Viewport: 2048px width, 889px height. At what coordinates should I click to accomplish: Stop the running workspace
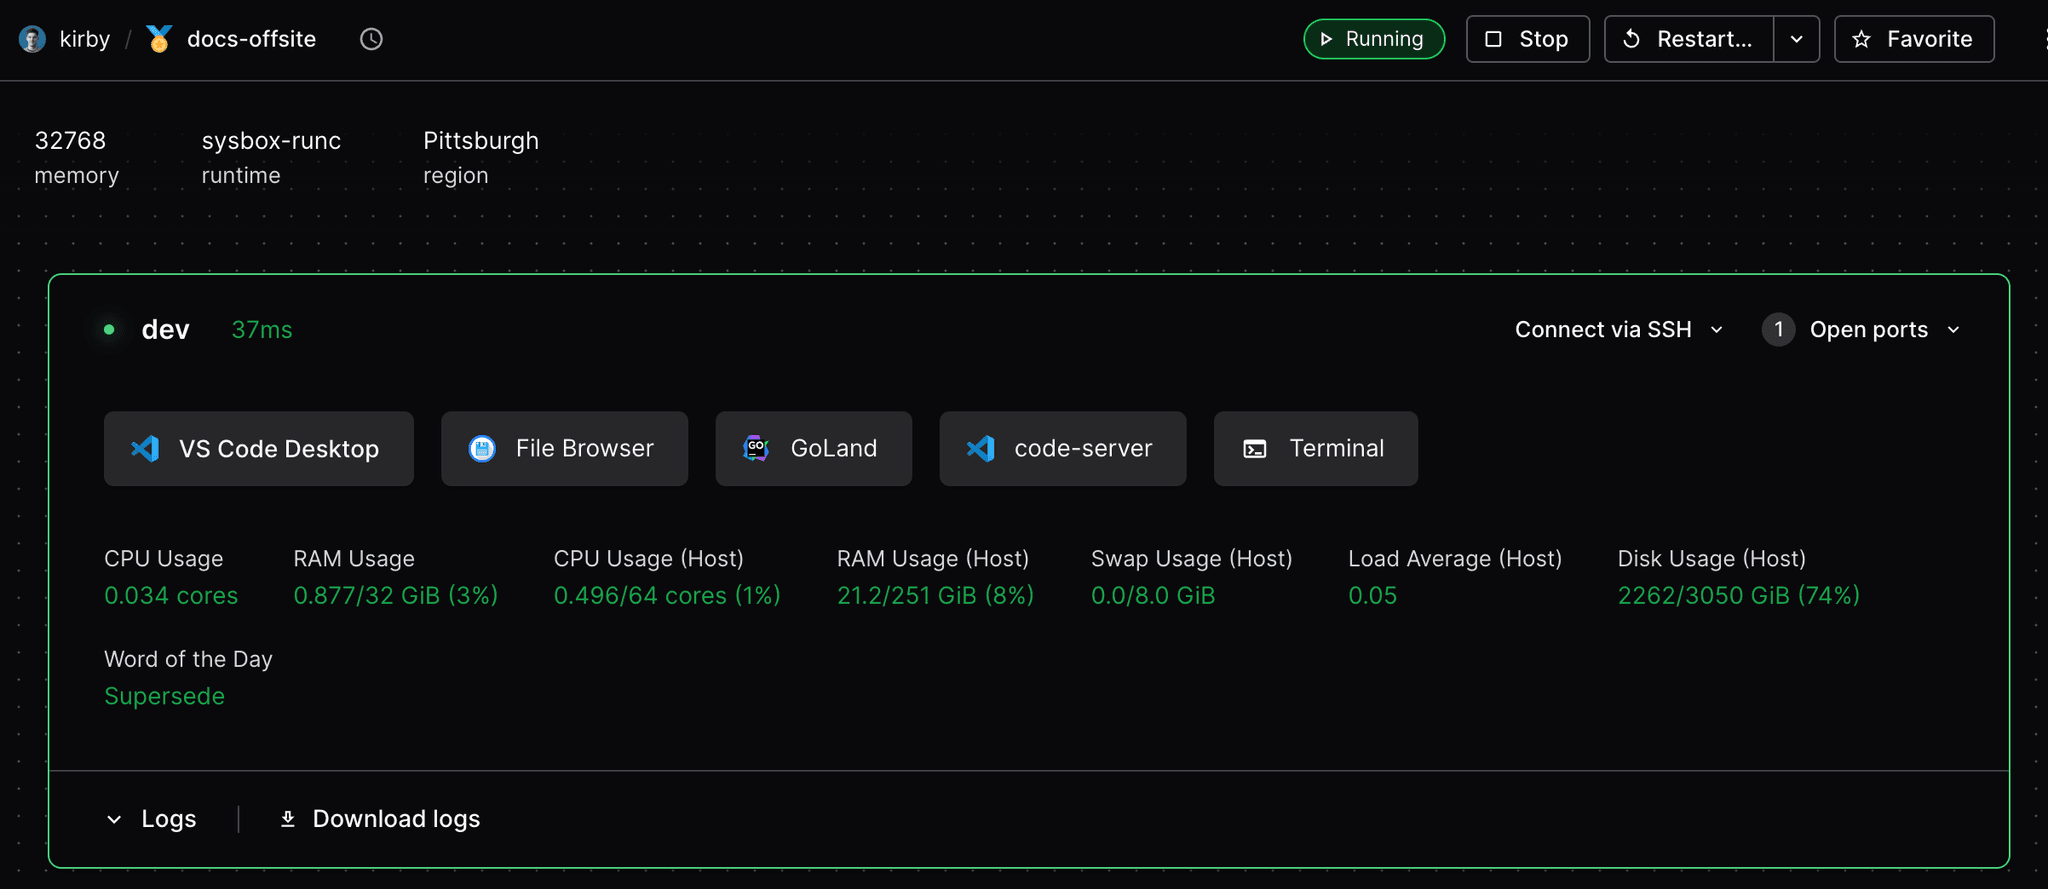(1527, 39)
